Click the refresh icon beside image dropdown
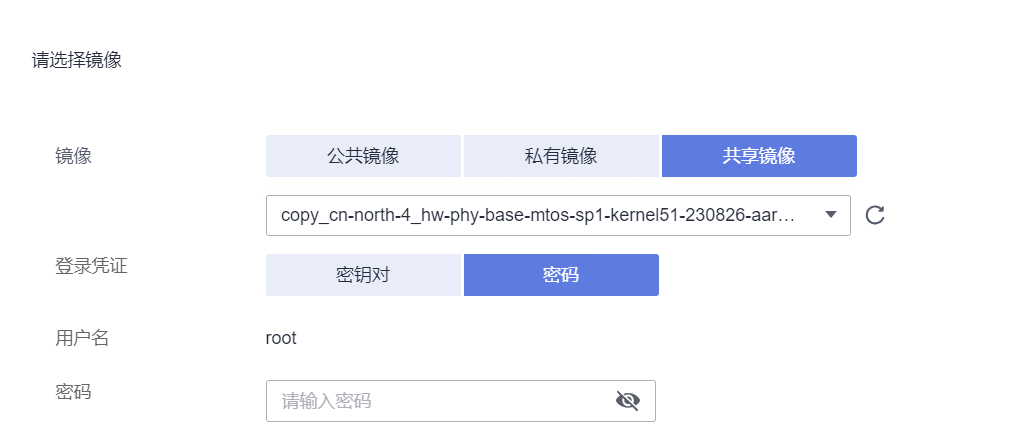 click(x=875, y=215)
